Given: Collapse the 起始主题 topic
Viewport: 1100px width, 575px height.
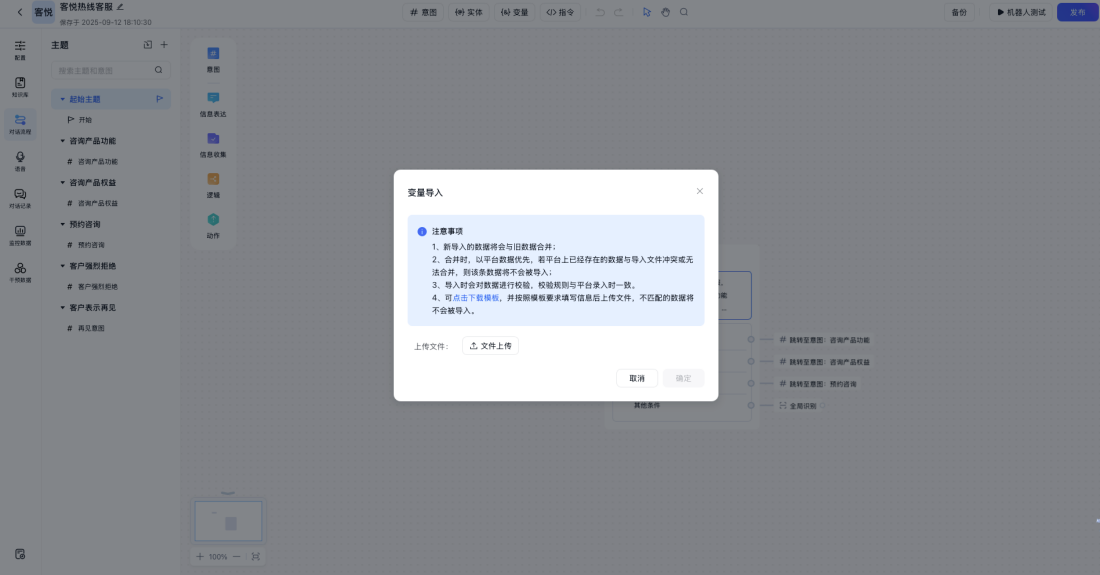Looking at the screenshot, I should tap(62, 99).
